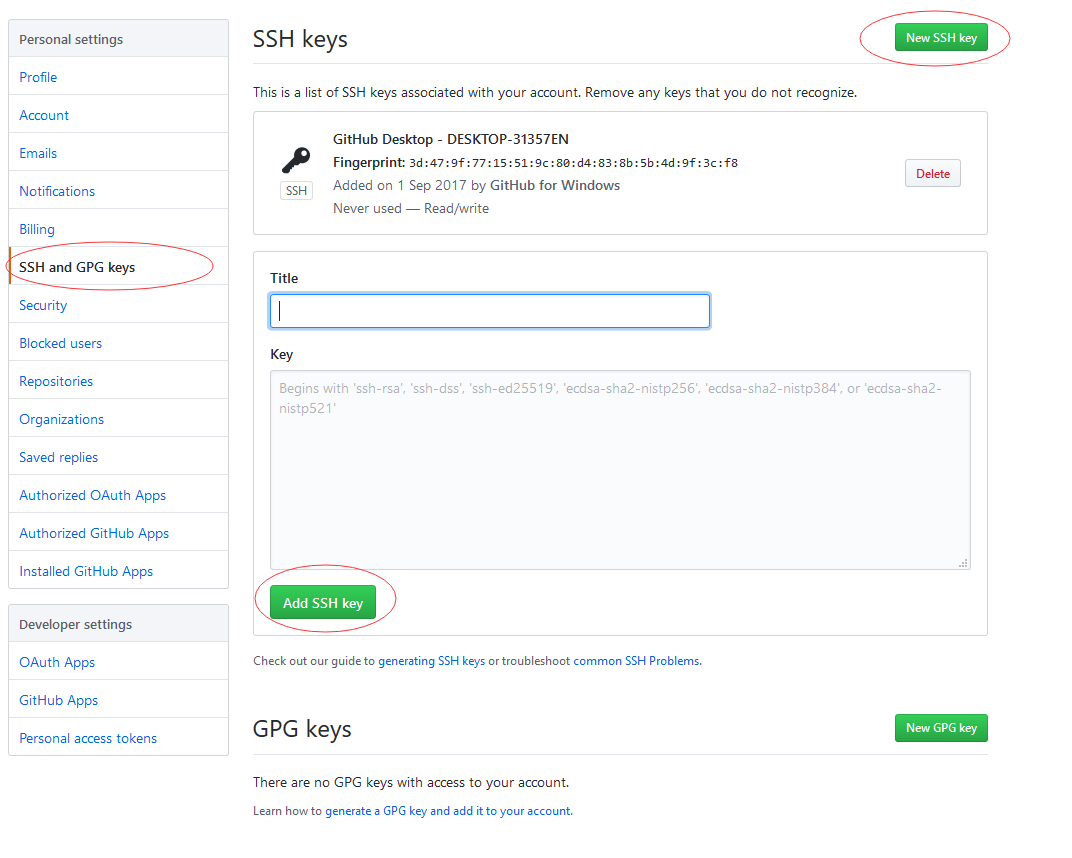The image size is (1072, 858).
Task: Focus the Title input field
Action: (490, 311)
